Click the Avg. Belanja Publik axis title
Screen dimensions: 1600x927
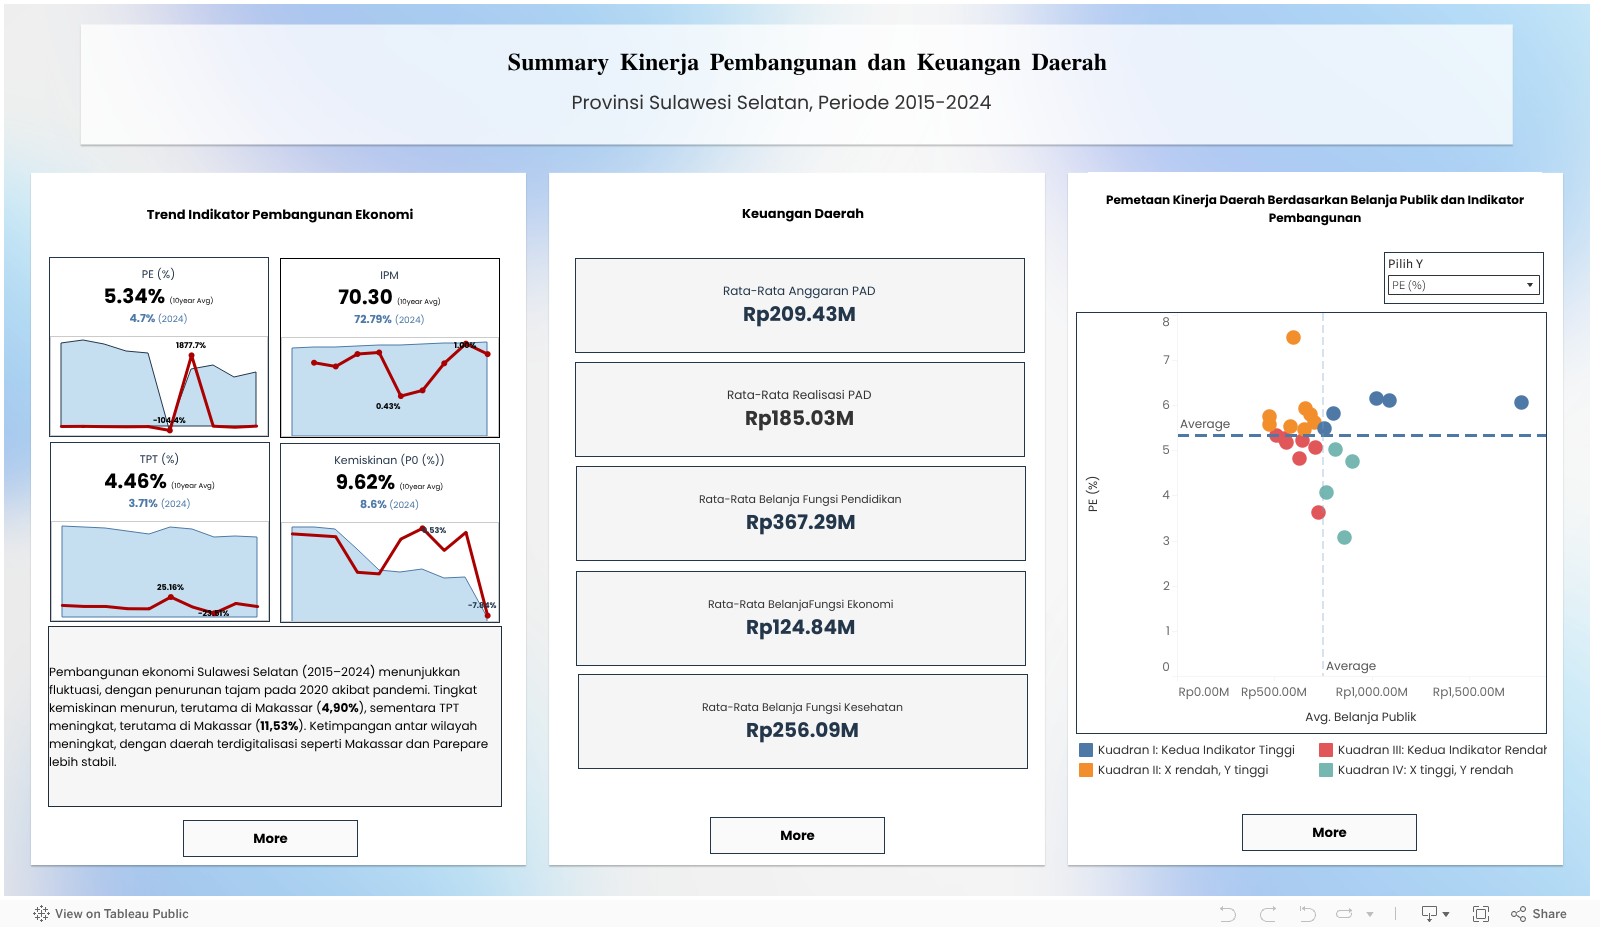click(1360, 716)
